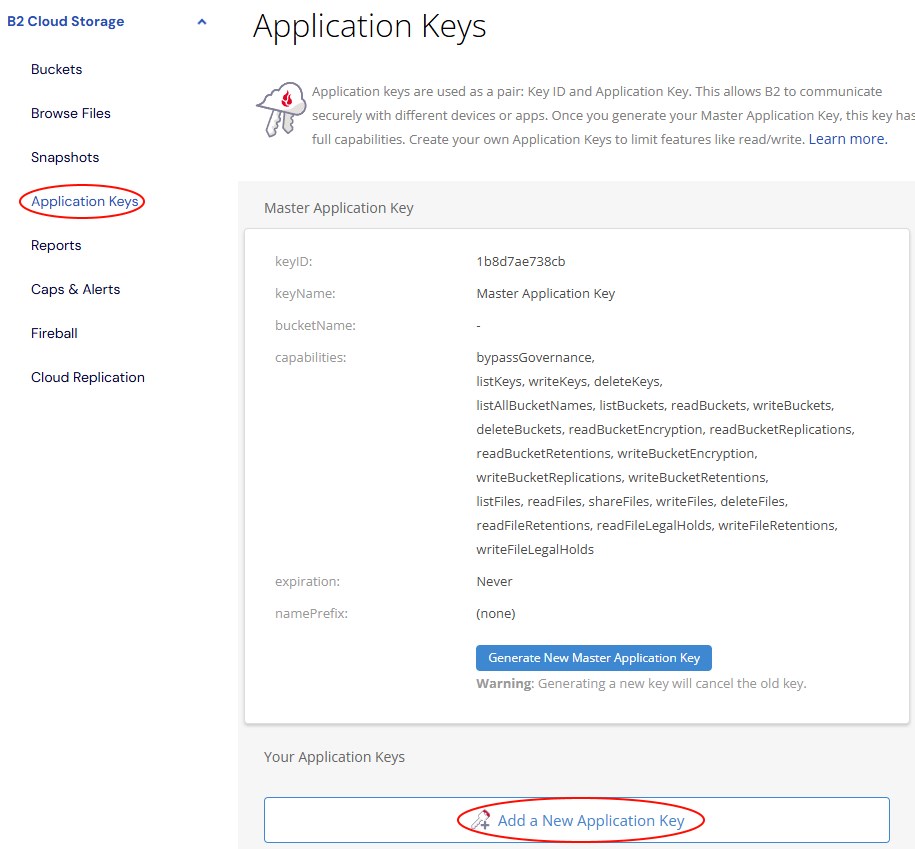This screenshot has height=849, width=915.
Task: Click the 'listKeys, writeKeys, deleteKeys,' capabilities line
Action: click(x=570, y=382)
